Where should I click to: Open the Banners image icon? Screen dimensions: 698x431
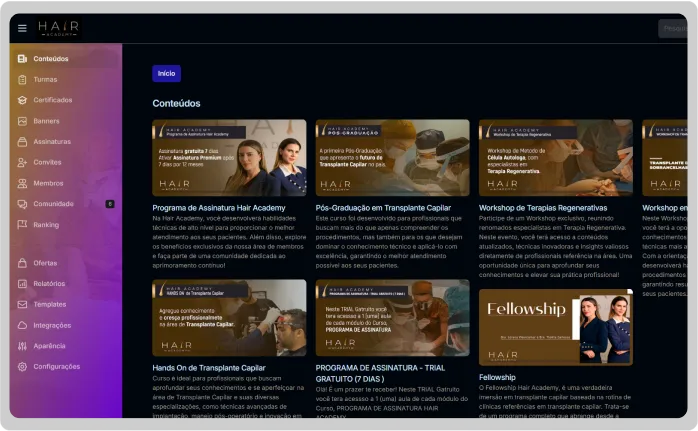(22, 121)
